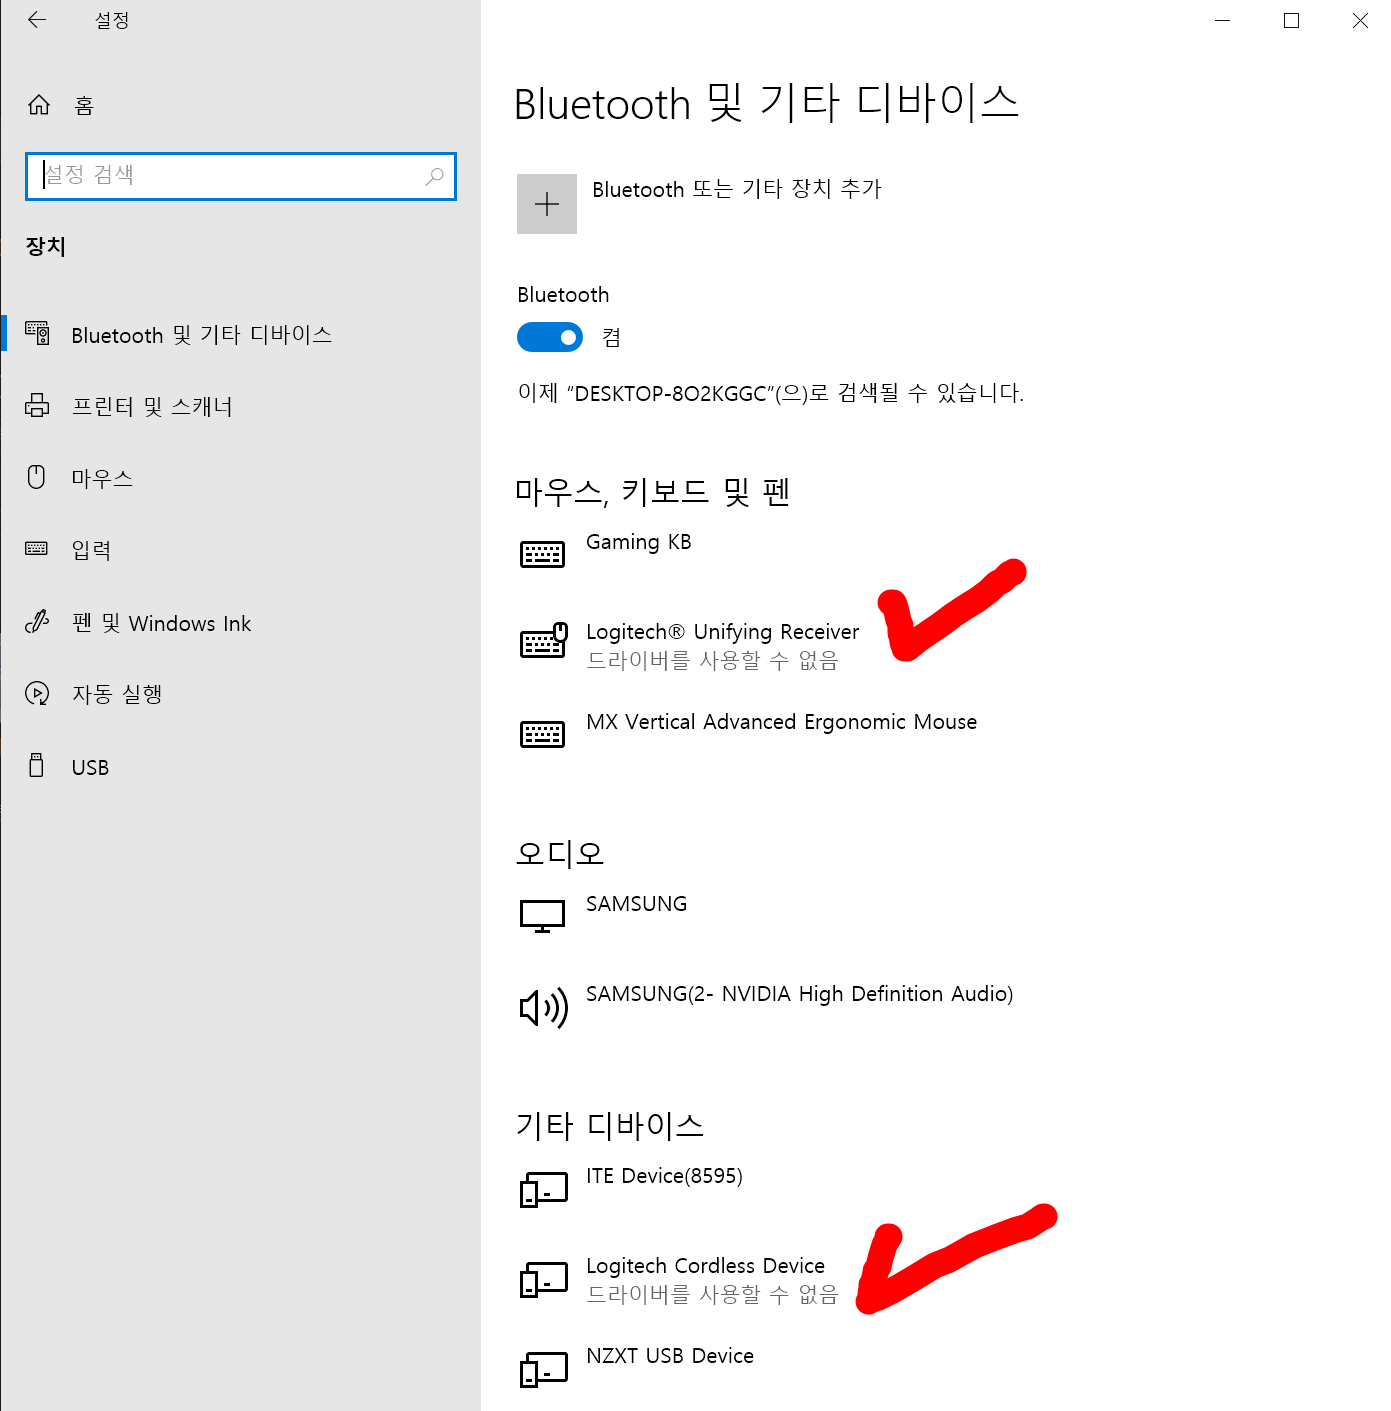1391x1411 pixels.
Task: Click the Logitech Unifying Receiver icon
Action: pos(544,641)
